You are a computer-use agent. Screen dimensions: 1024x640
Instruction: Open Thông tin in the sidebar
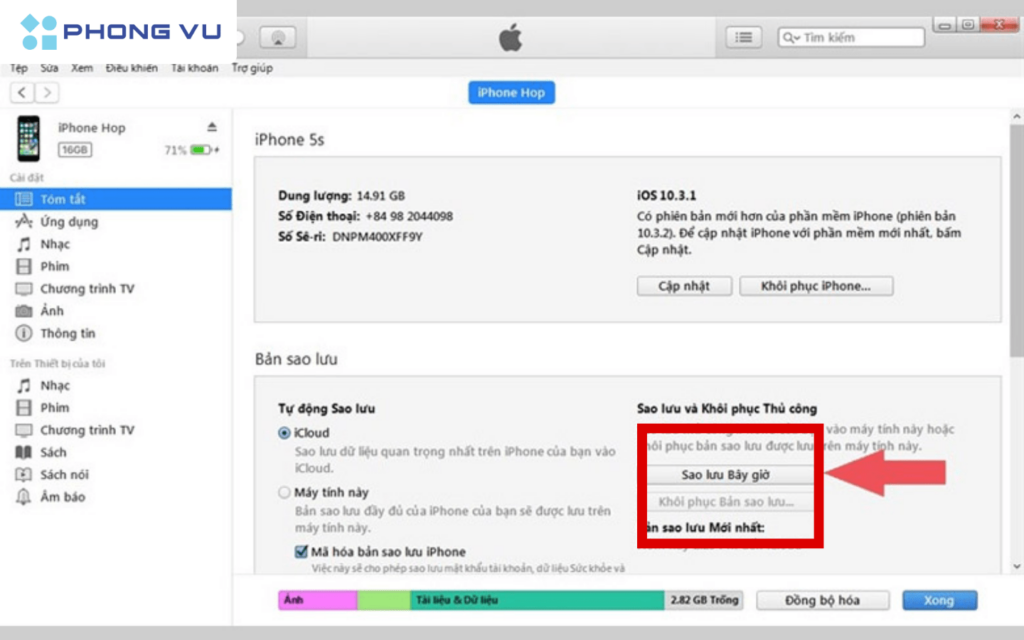coord(67,333)
